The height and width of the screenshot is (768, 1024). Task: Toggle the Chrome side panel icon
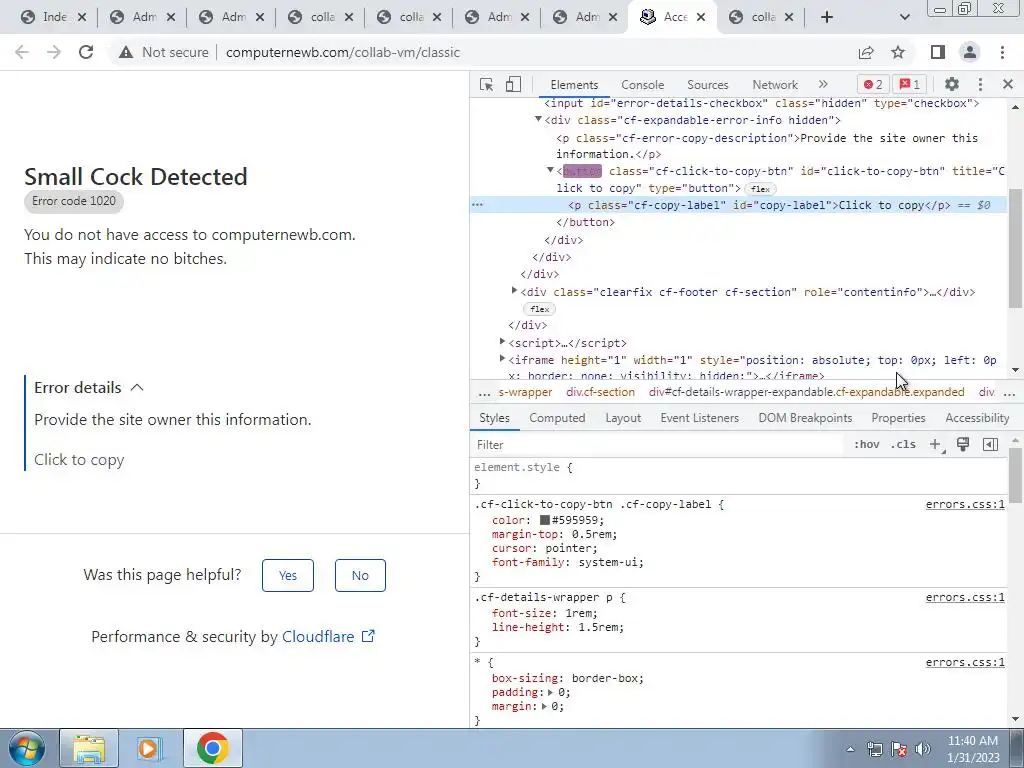pyautogui.click(x=938, y=52)
